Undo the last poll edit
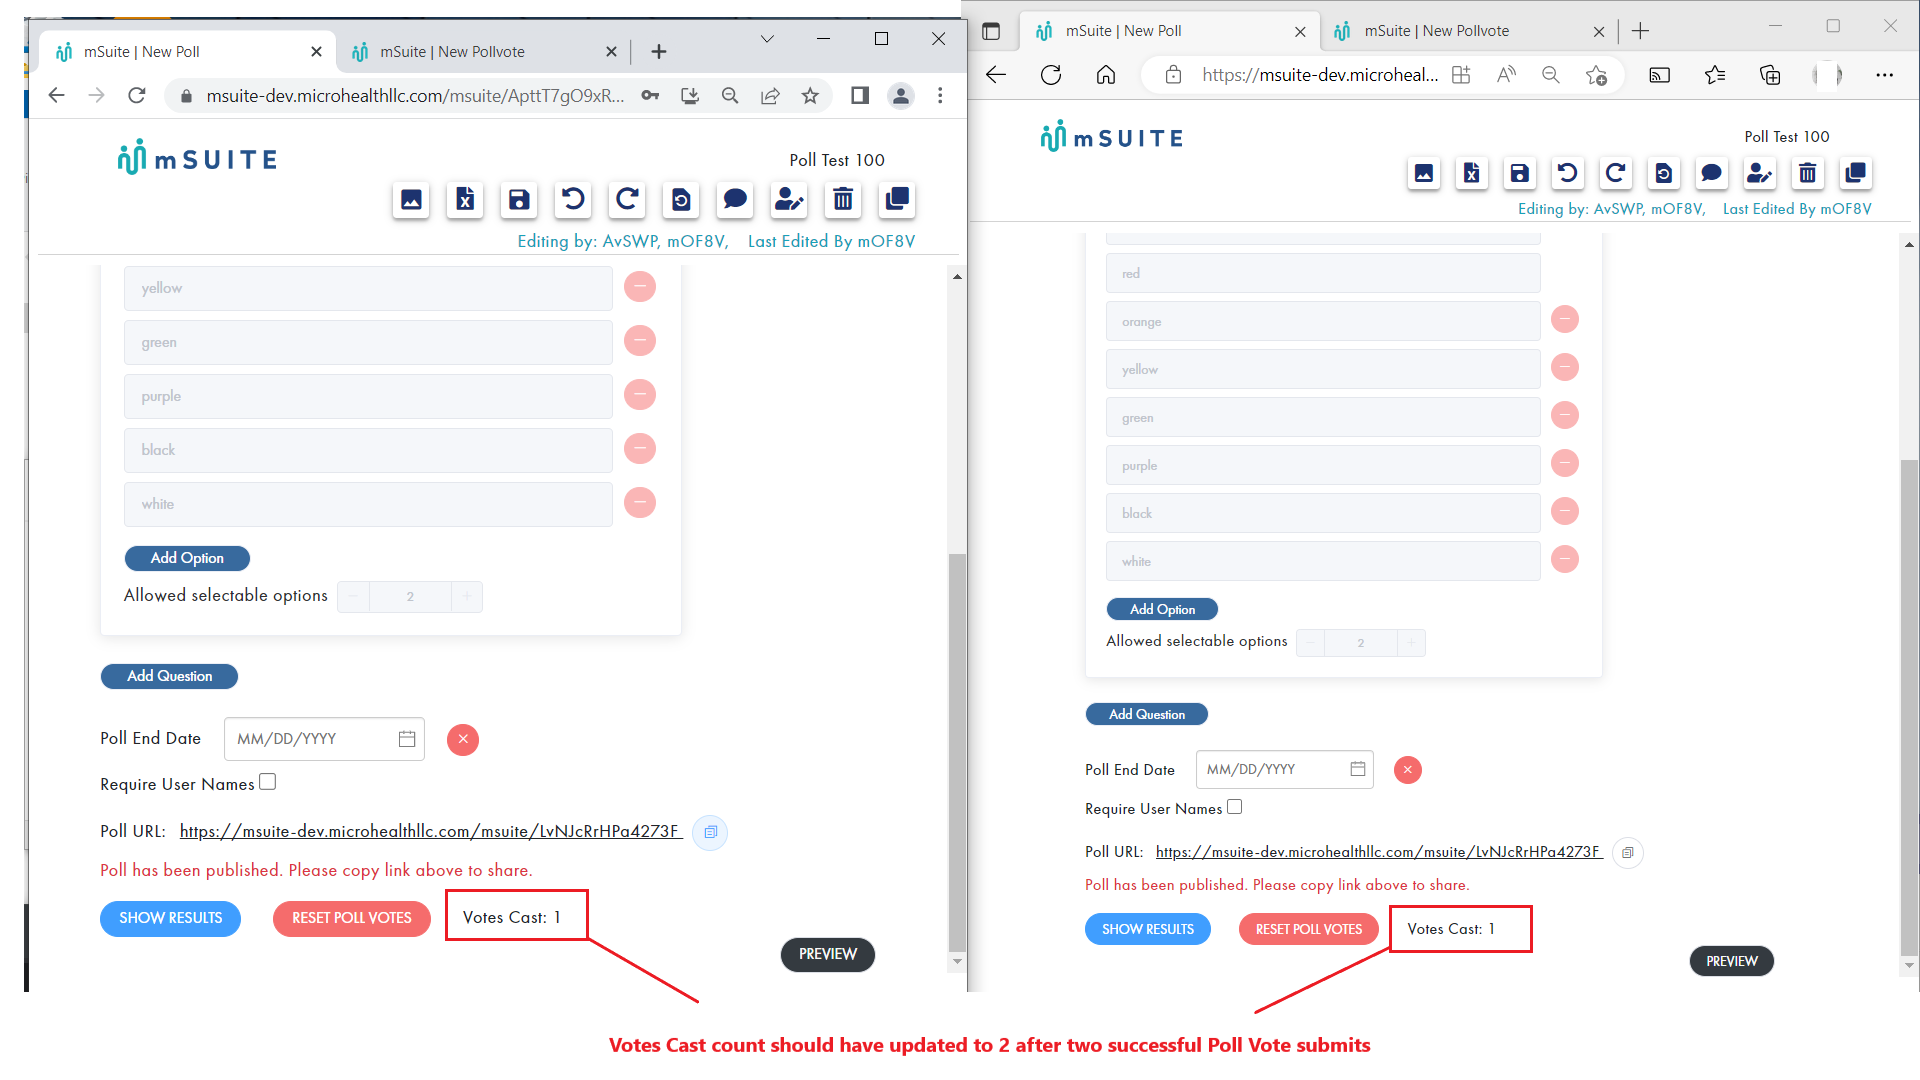 pos(572,200)
